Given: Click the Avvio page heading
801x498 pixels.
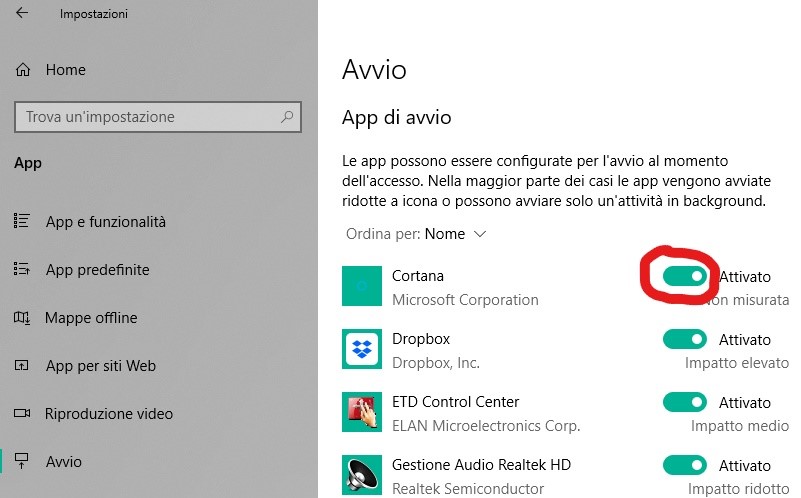Looking at the screenshot, I should 374,70.
